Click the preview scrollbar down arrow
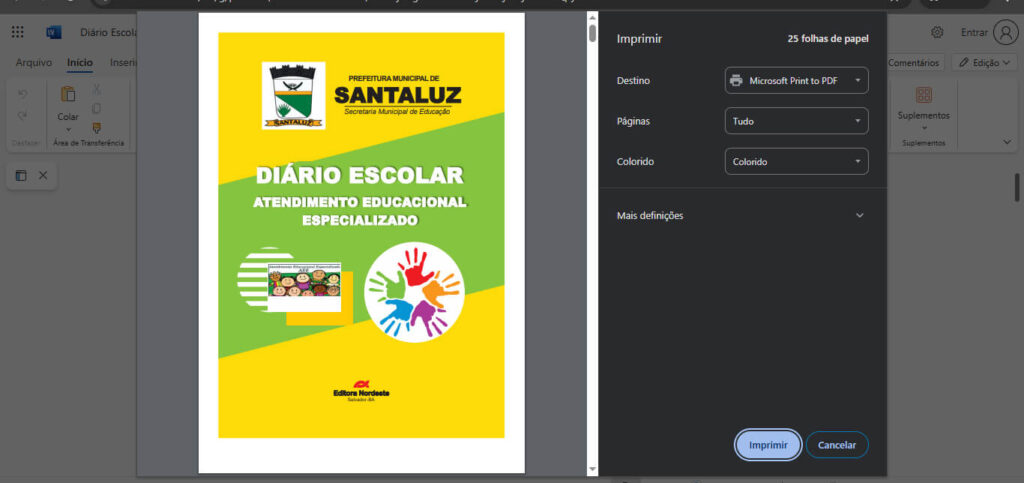This screenshot has width=1024, height=483. 592,469
